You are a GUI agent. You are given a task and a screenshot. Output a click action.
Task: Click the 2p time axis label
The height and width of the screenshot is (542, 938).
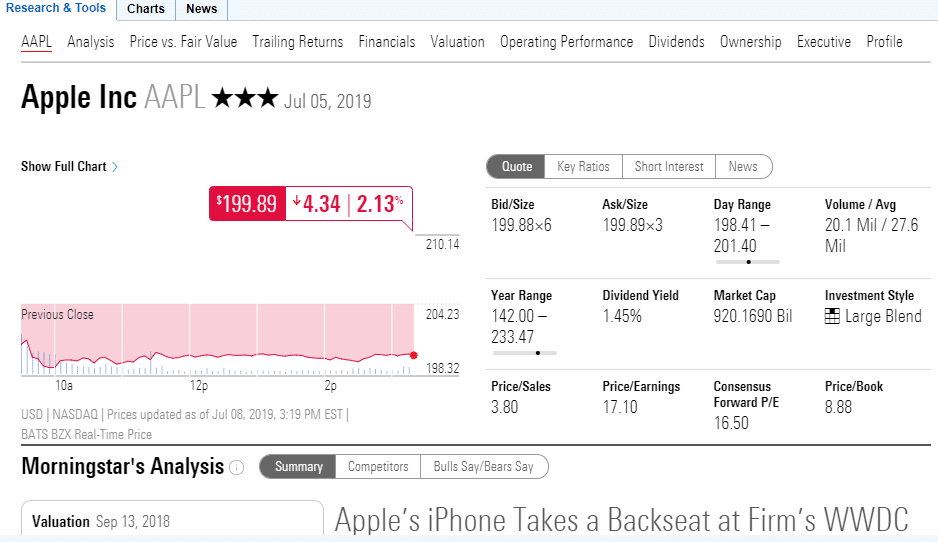330,386
